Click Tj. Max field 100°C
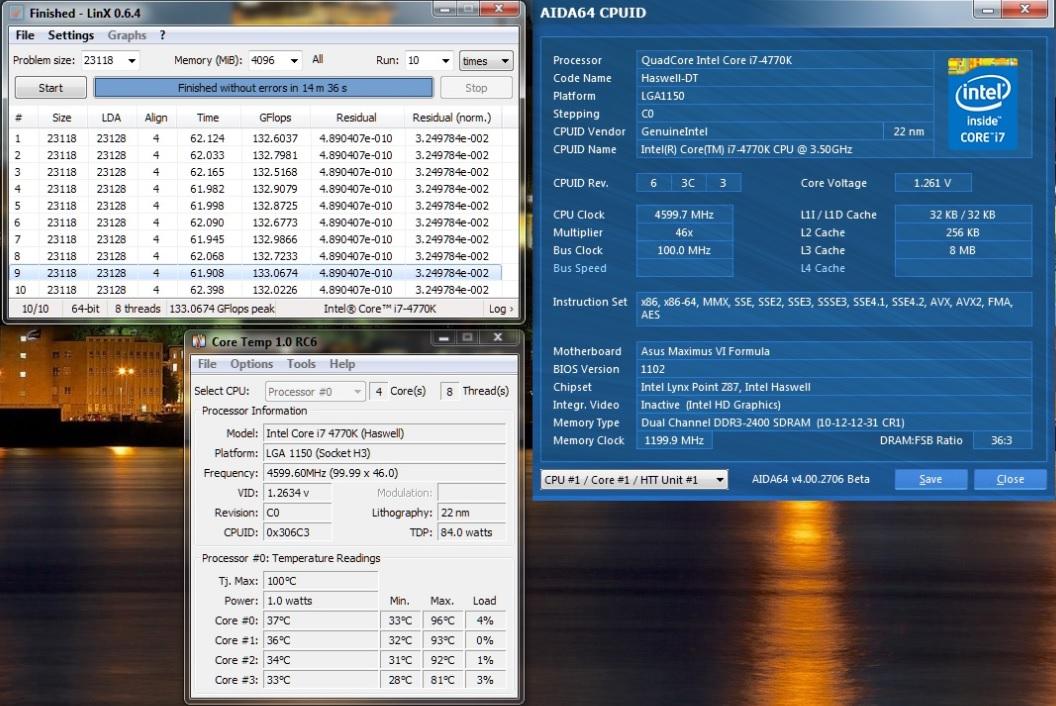 321,581
